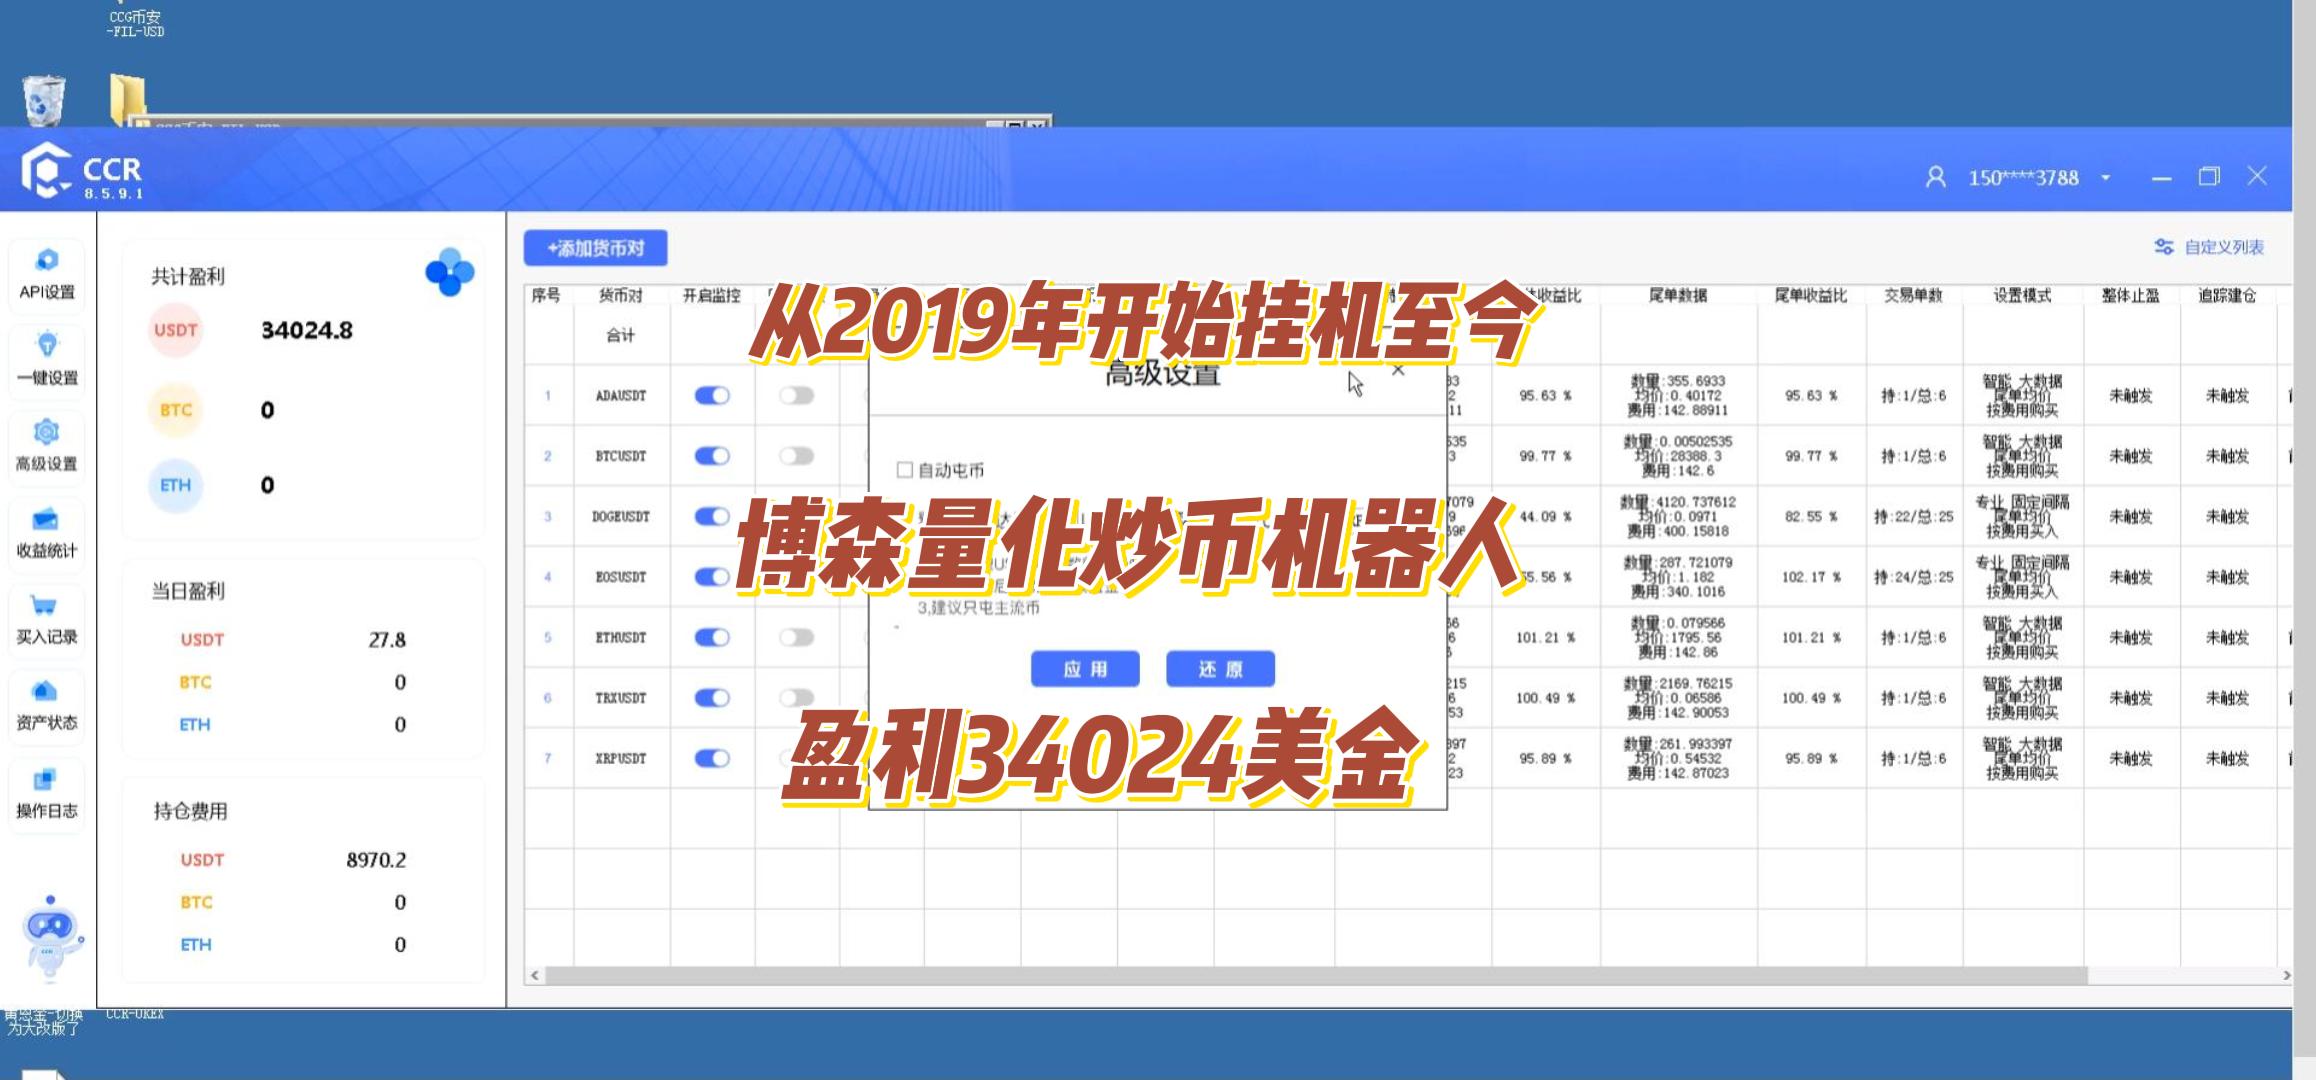The width and height of the screenshot is (2316, 1080).
Task: Click the 自定义列表 settings sliders icon
Action: click(x=2164, y=247)
